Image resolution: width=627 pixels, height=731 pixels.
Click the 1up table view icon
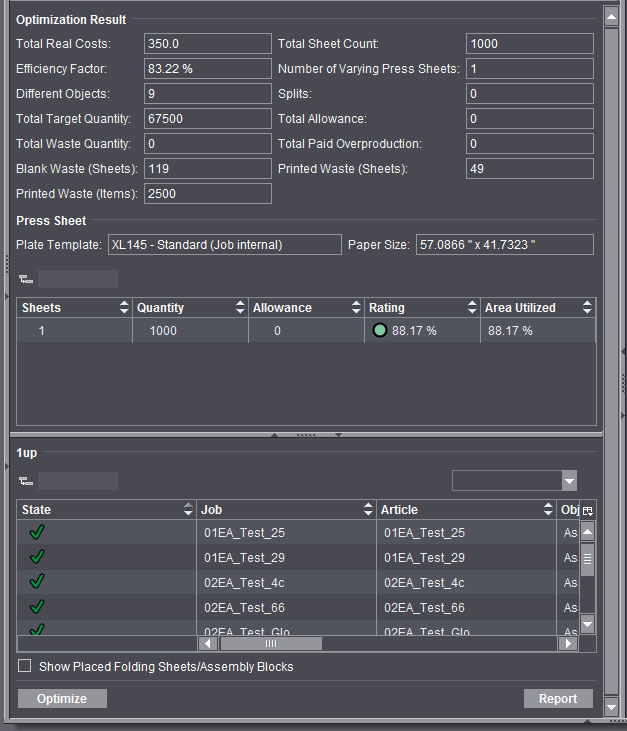click(25, 482)
